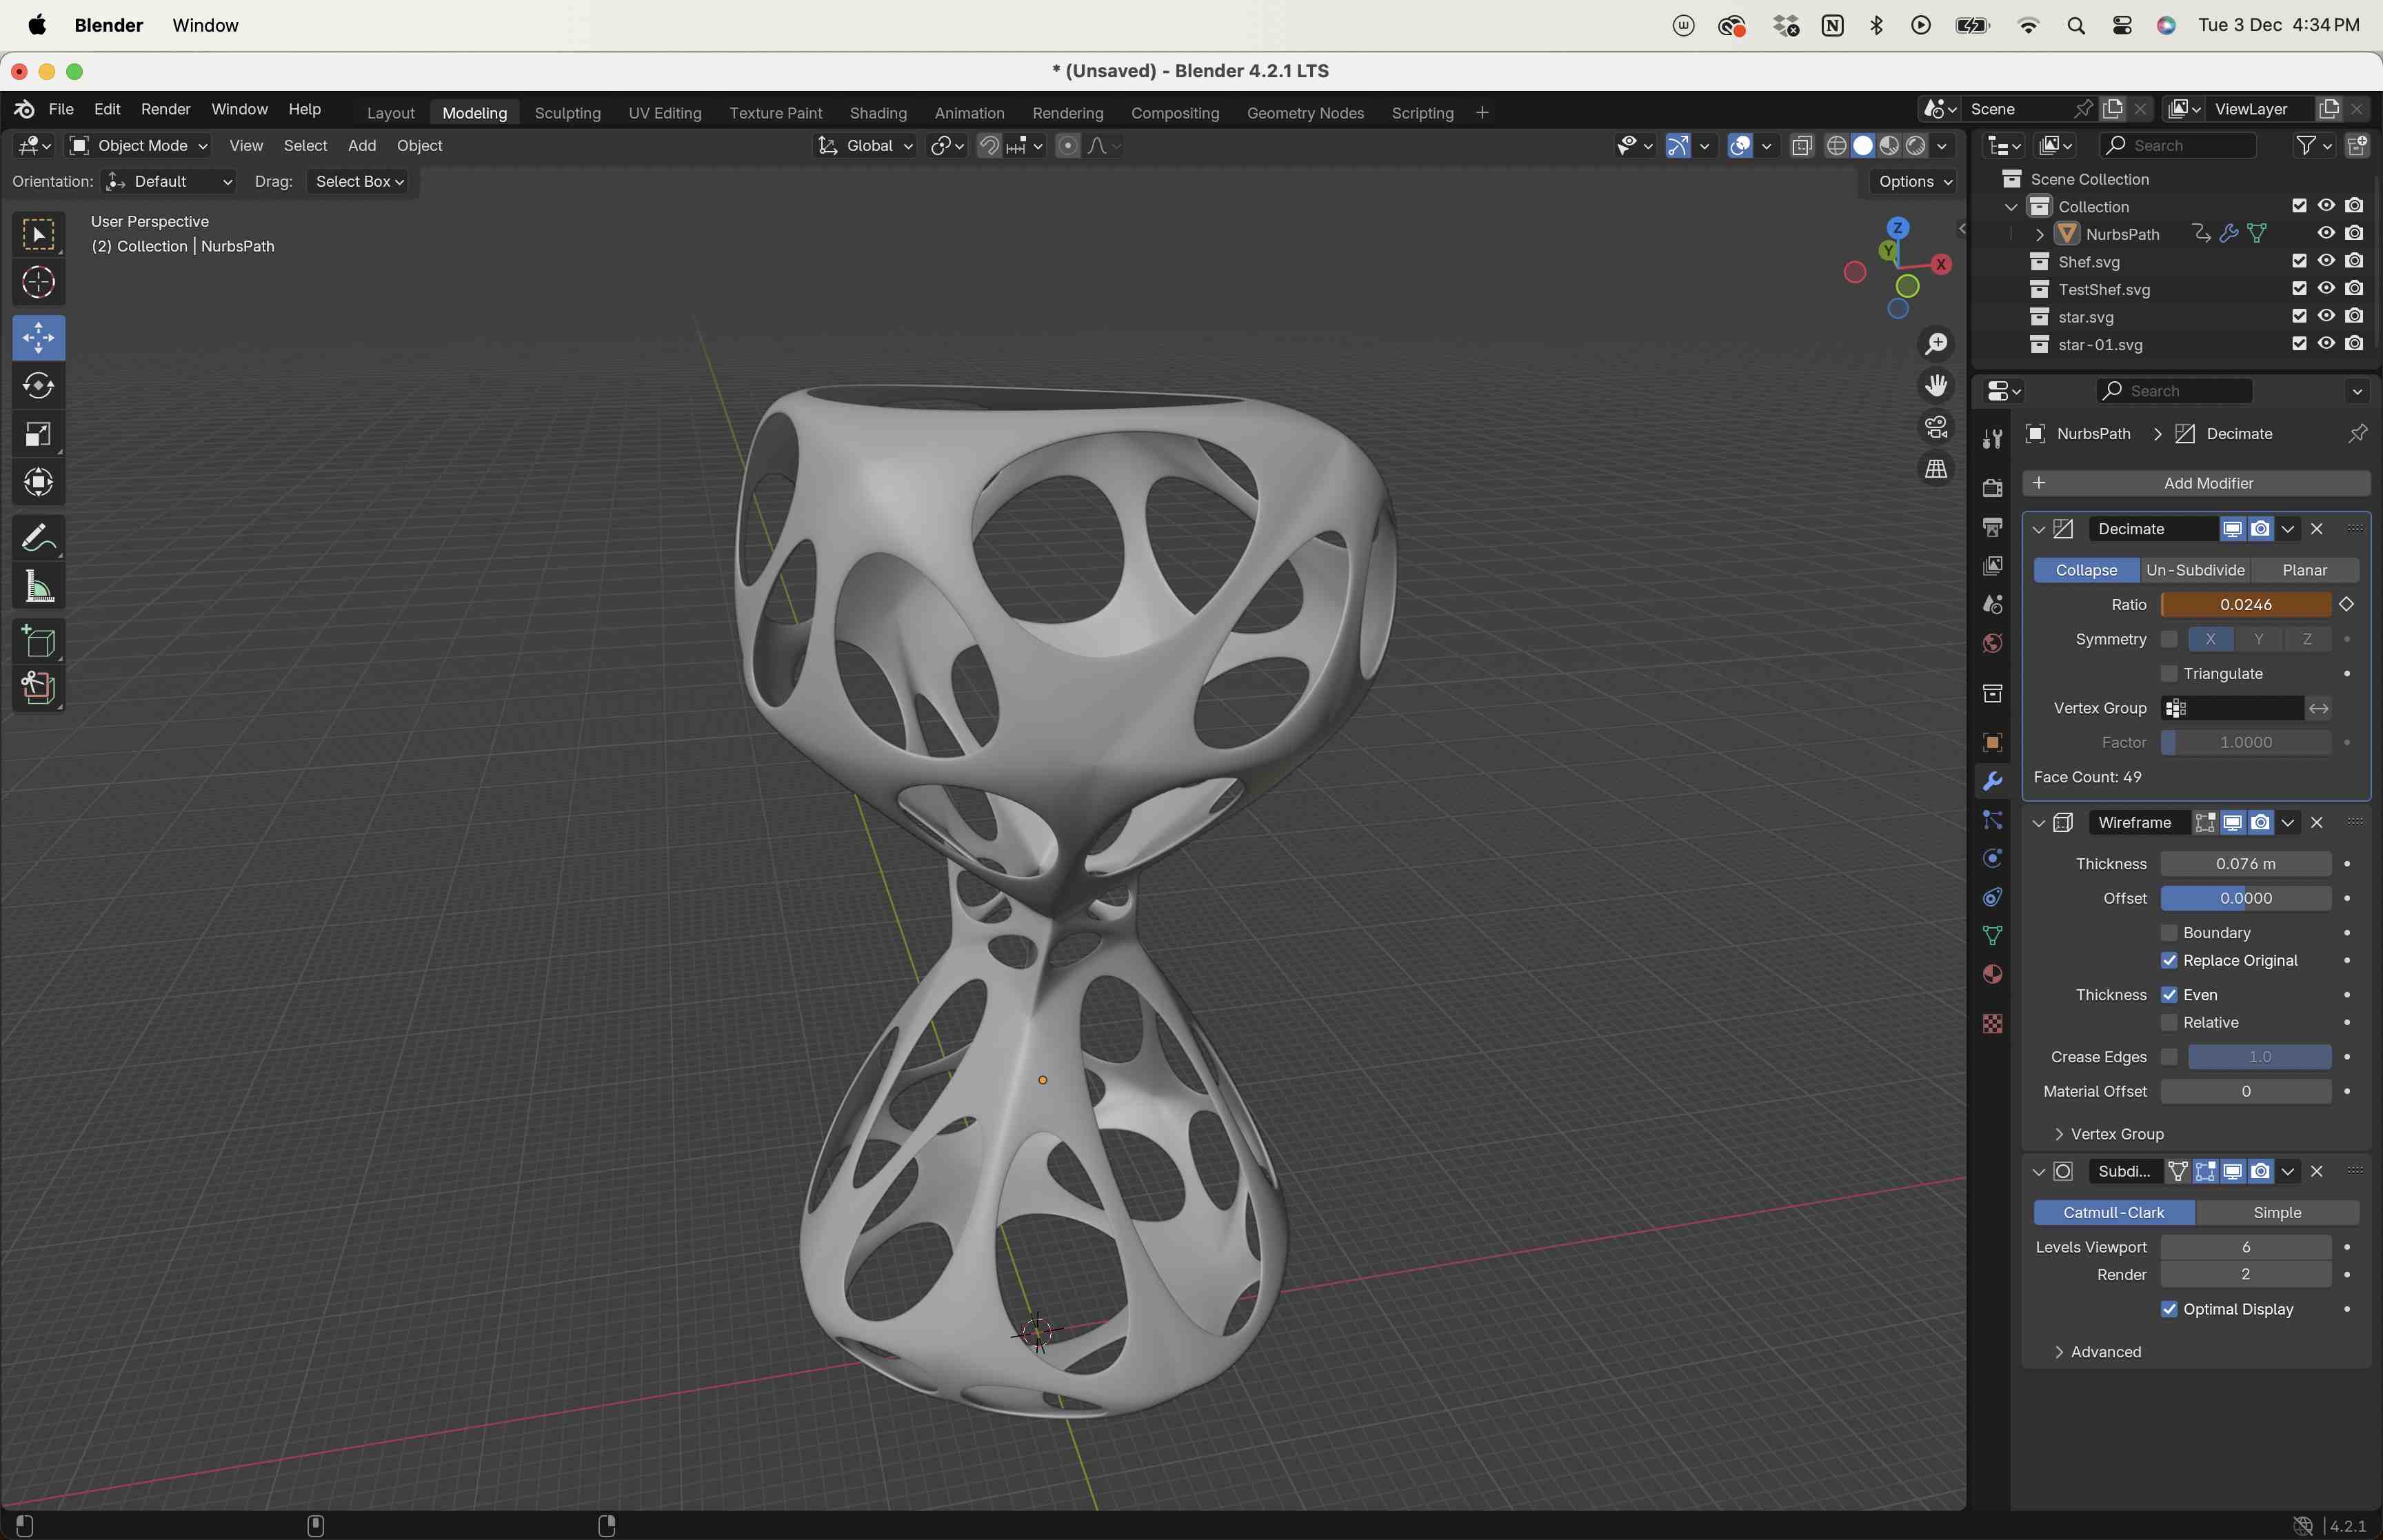The width and height of the screenshot is (2383, 1540).
Task: Switch to Wireframe viewport shading
Action: pyautogui.click(x=1836, y=146)
